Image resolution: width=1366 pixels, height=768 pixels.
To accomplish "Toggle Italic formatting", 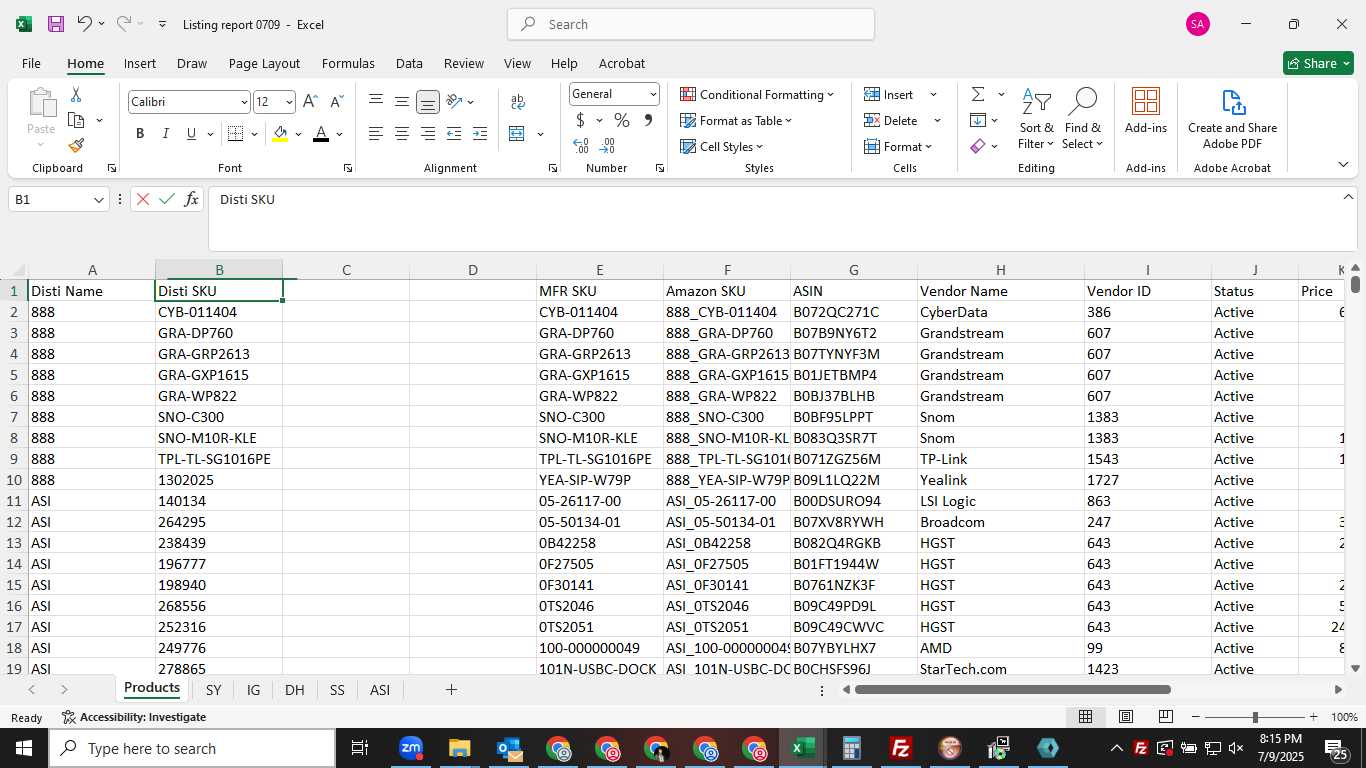I will [166, 134].
